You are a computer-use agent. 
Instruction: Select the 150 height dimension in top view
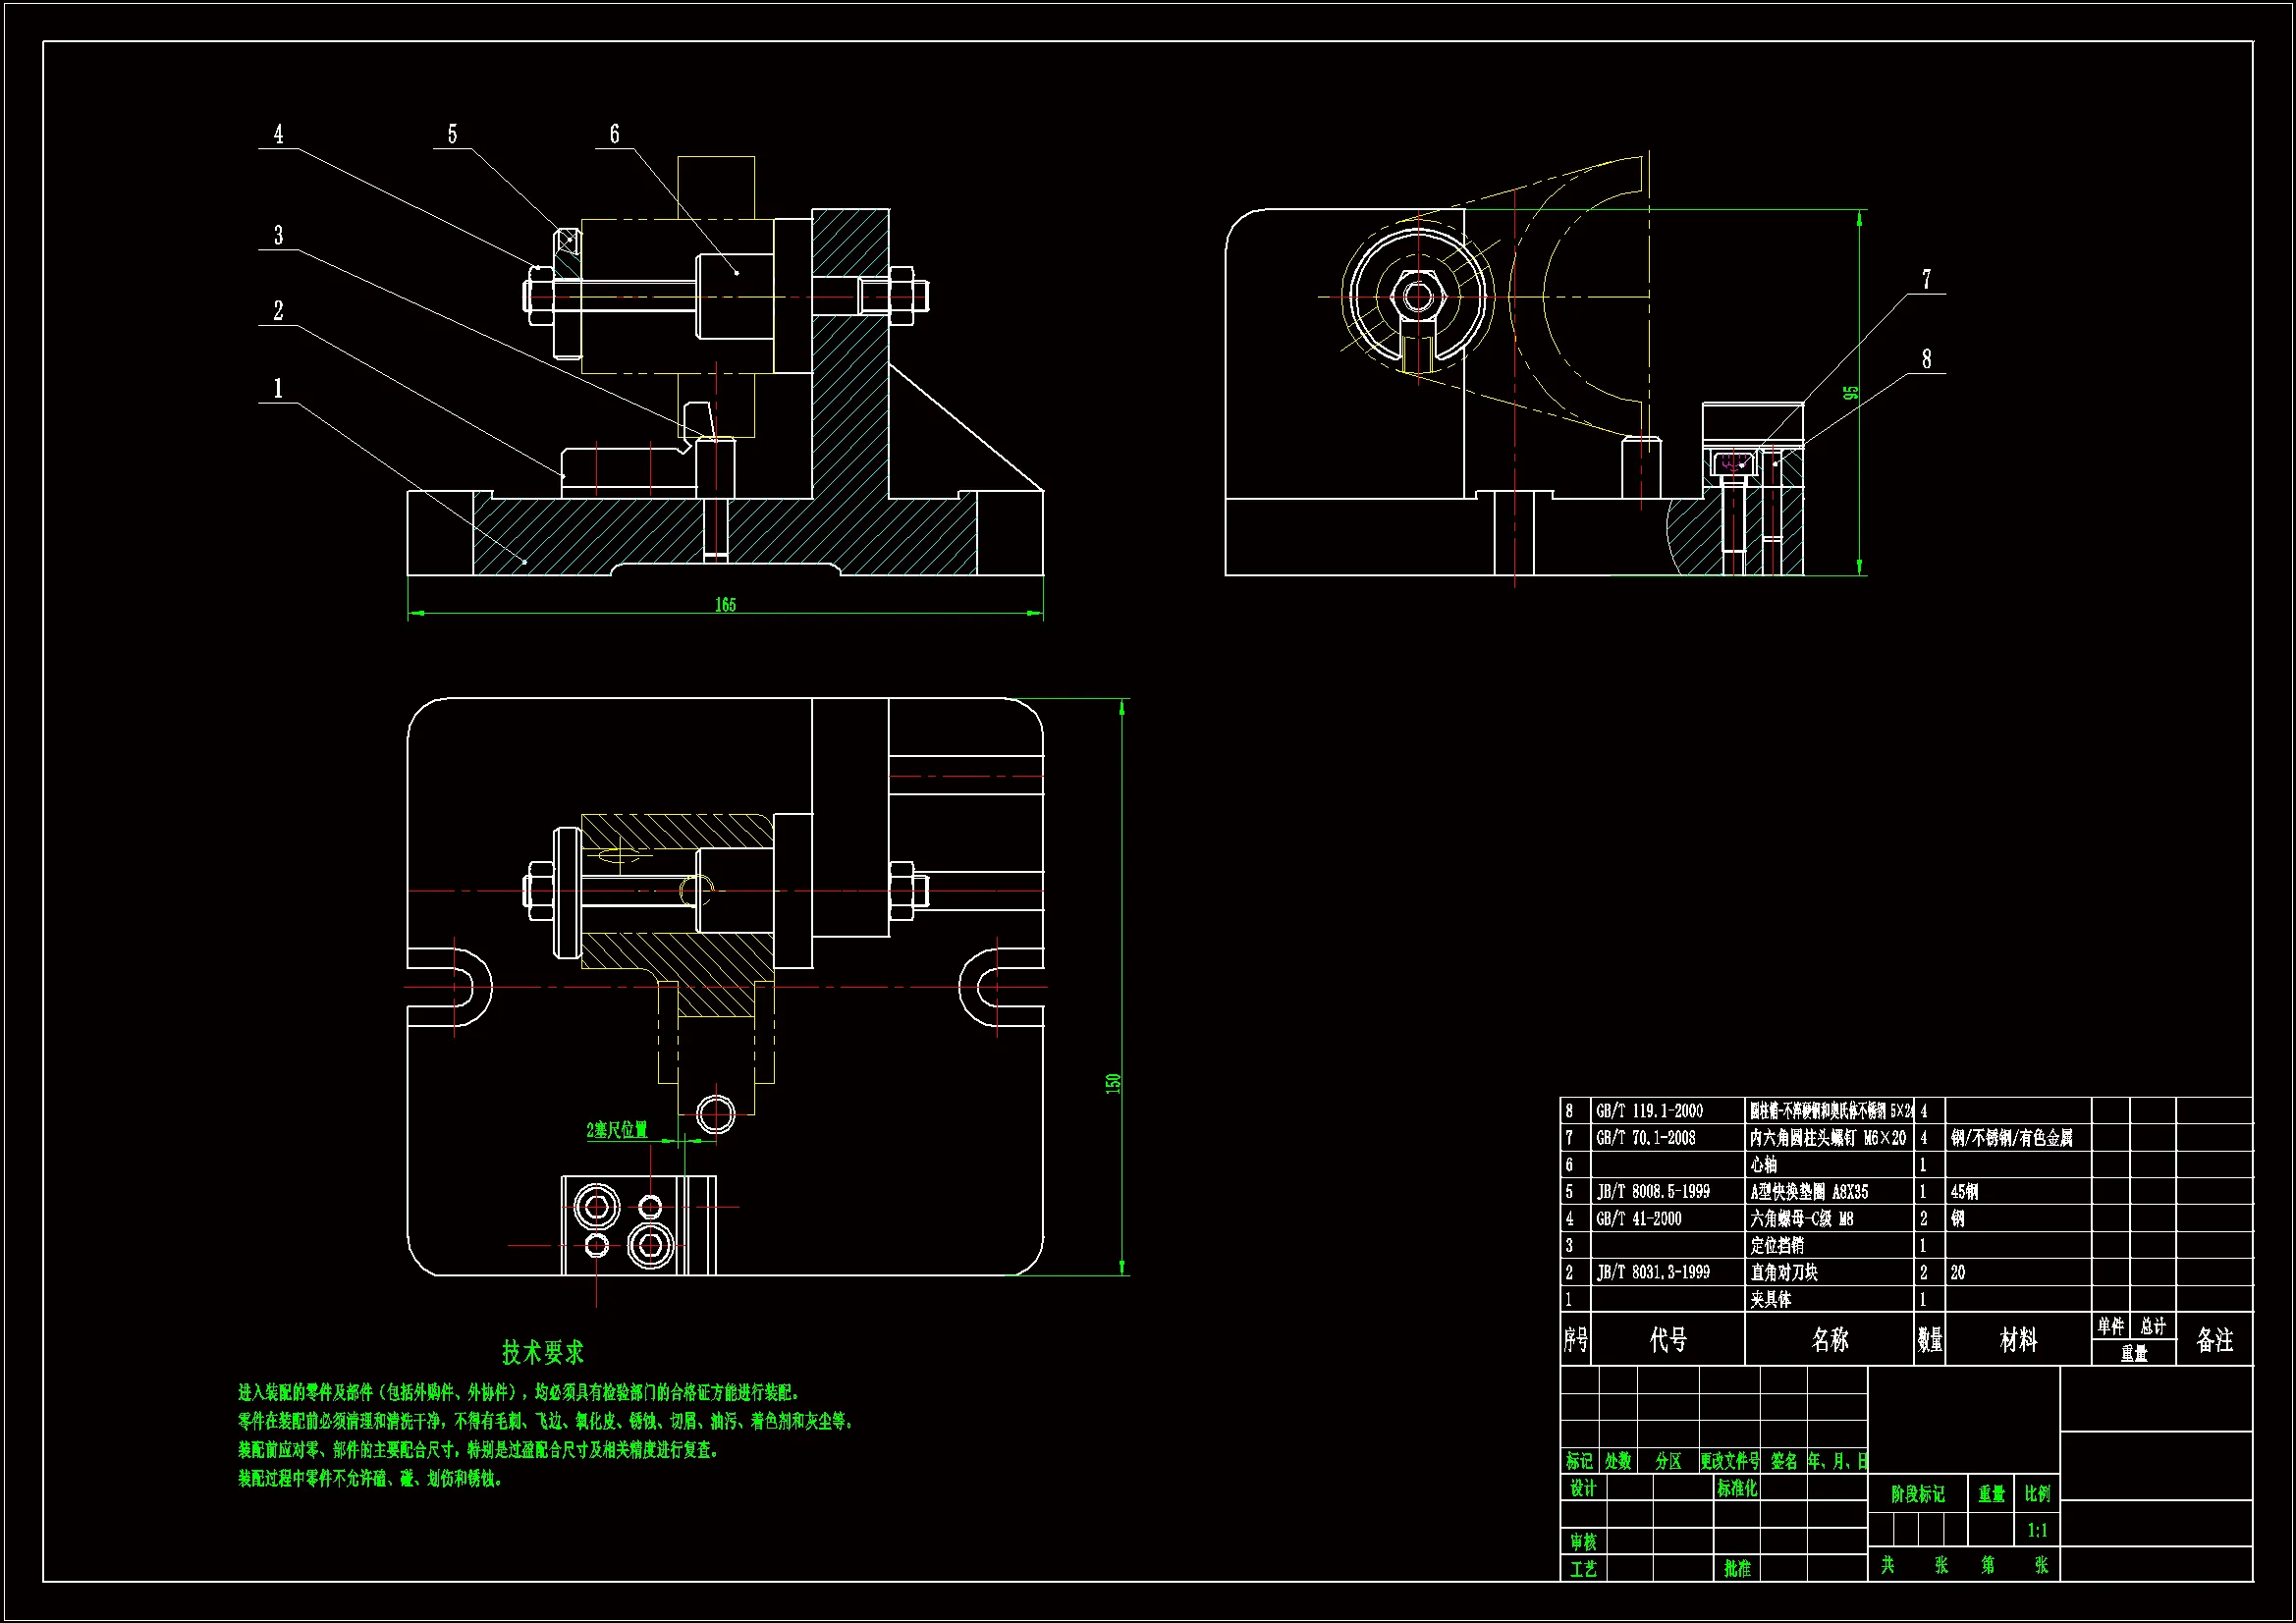point(1113,1083)
